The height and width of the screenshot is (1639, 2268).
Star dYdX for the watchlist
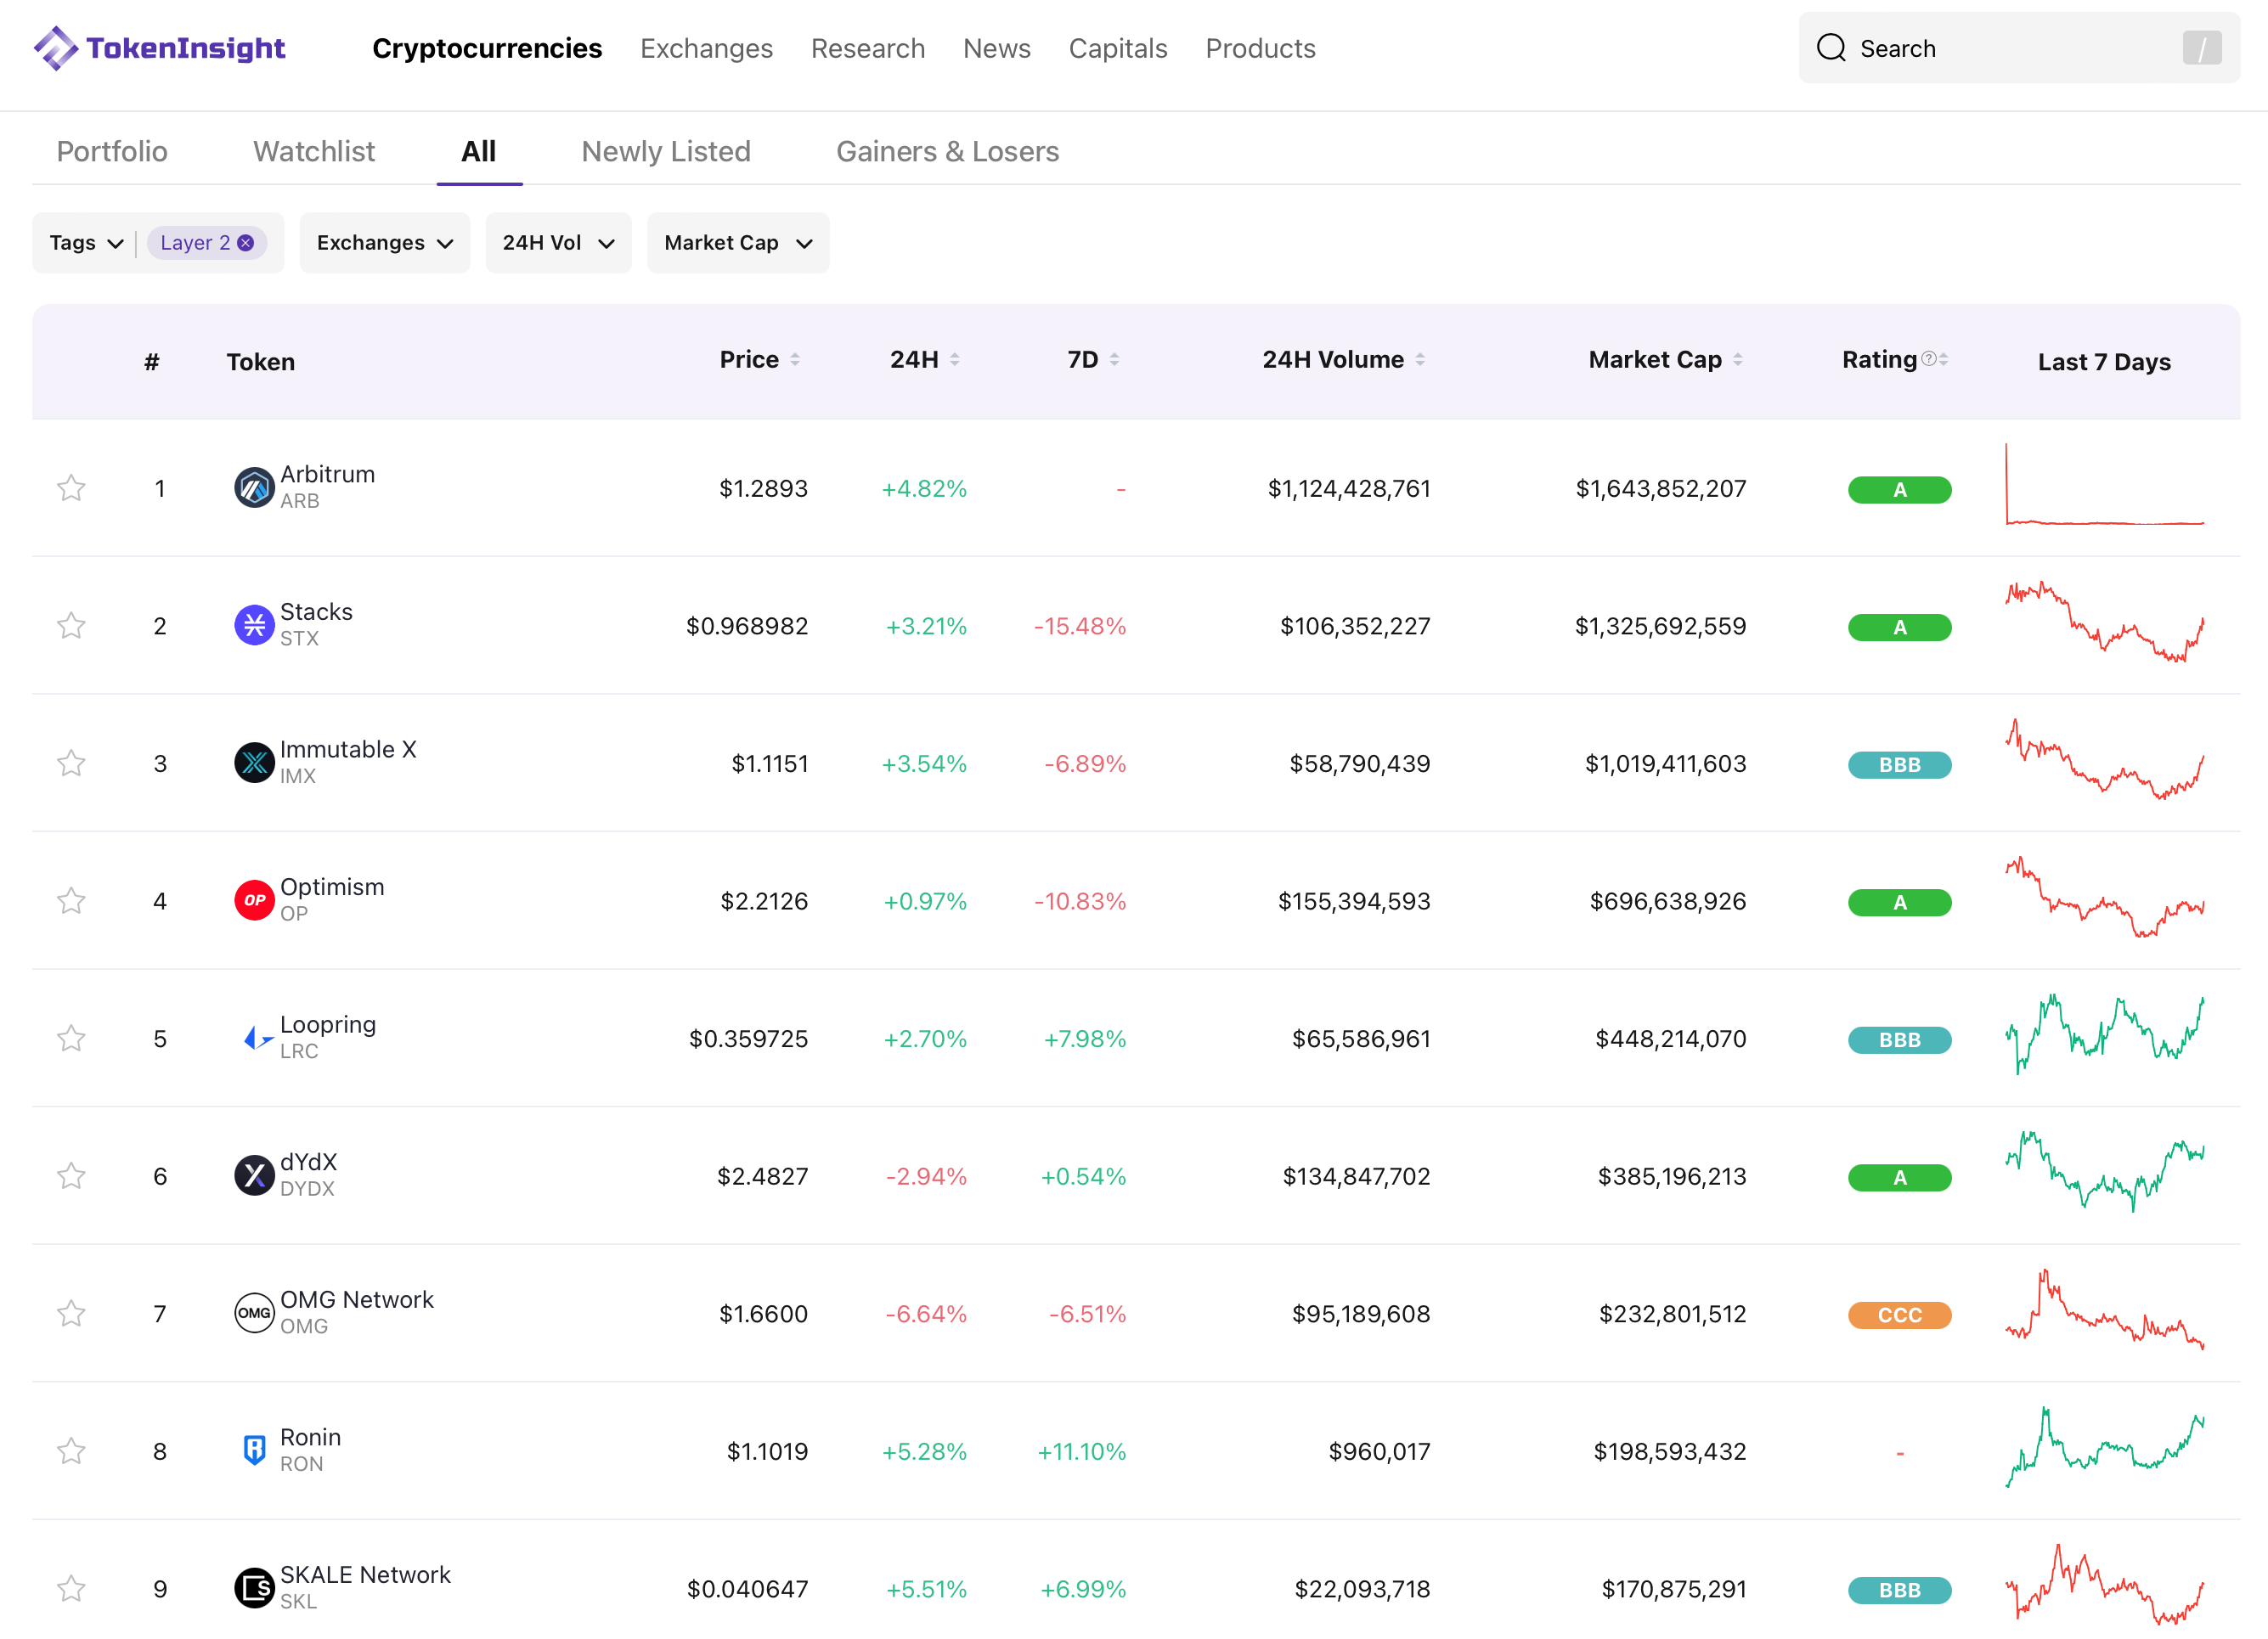(71, 1176)
